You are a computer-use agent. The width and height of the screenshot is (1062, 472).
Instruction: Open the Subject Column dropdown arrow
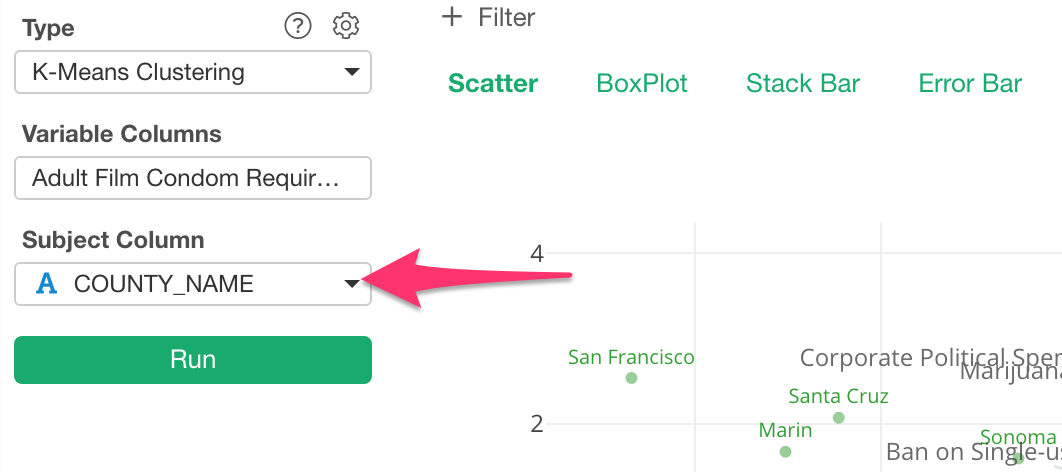pyautogui.click(x=352, y=284)
